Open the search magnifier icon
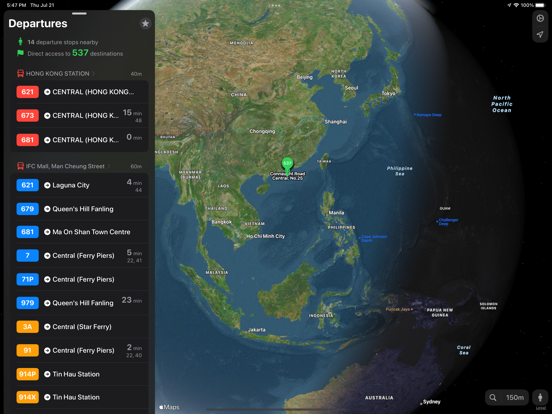 coord(493,397)
